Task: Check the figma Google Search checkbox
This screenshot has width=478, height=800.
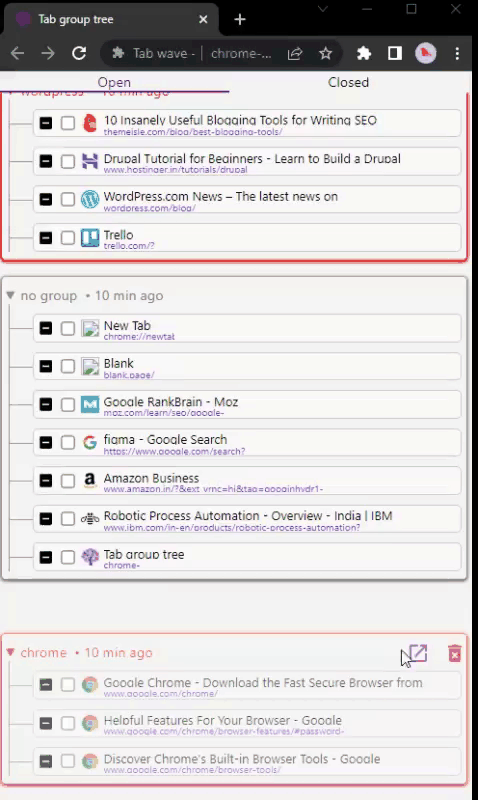Action: tap(68, 442)
